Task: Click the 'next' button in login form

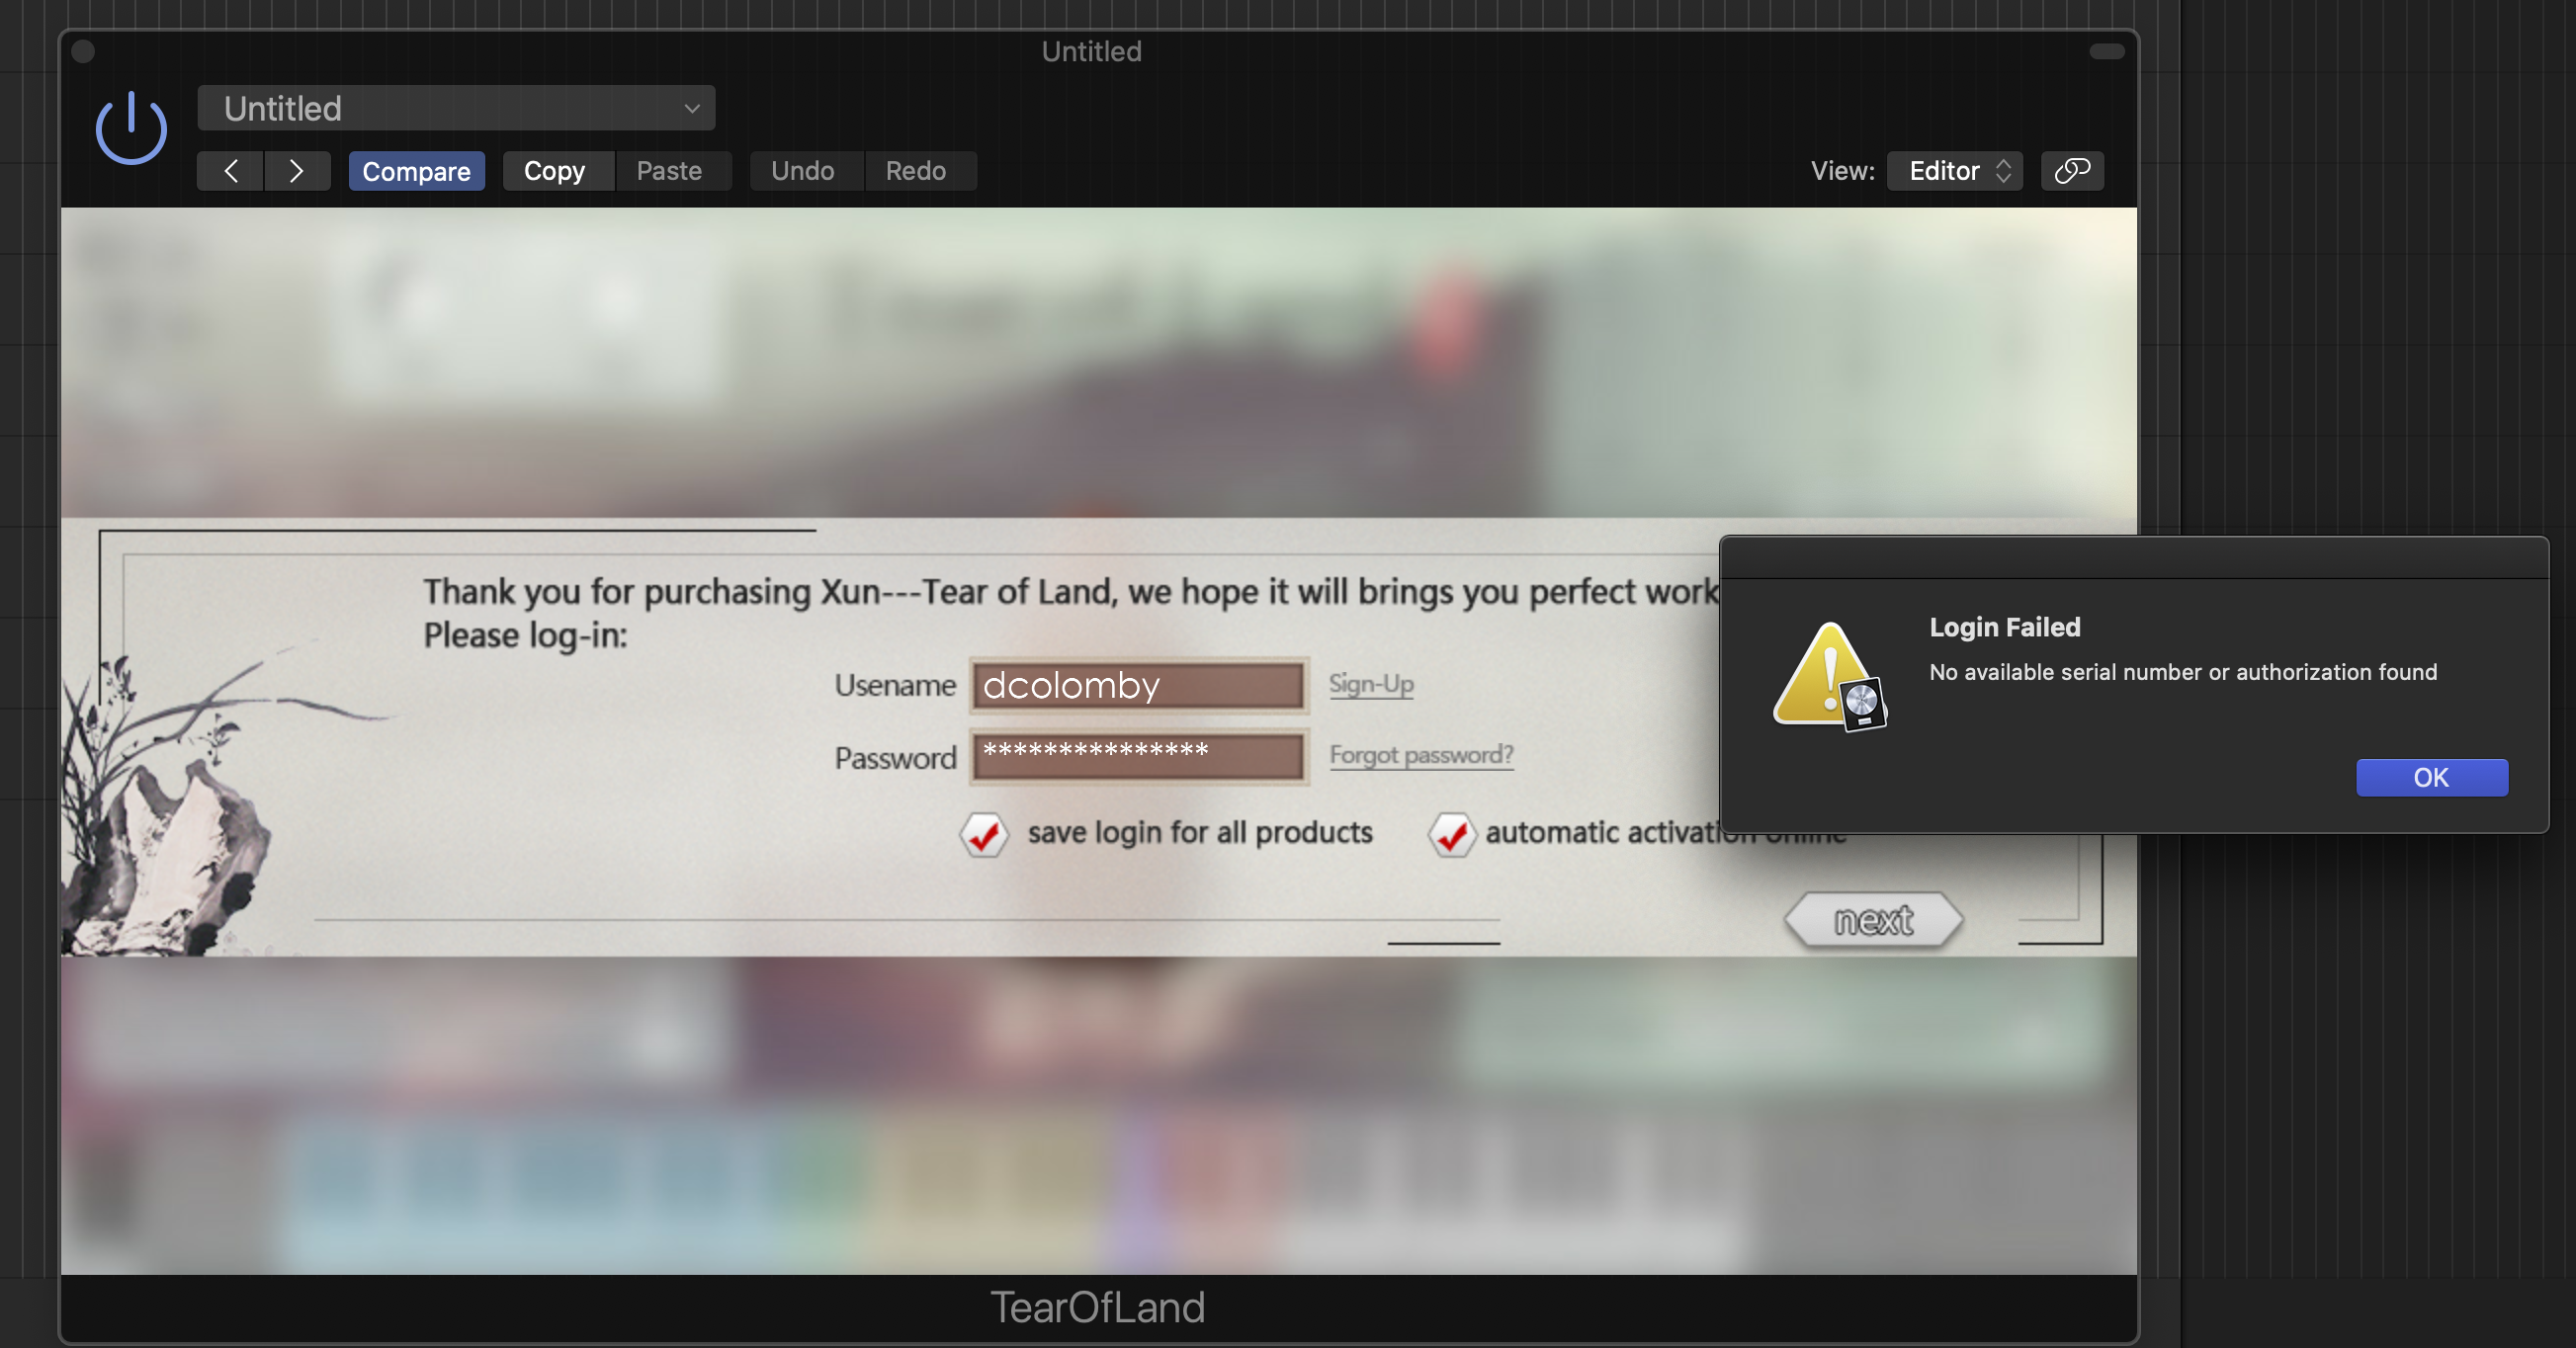Action: pos(1870,920)
